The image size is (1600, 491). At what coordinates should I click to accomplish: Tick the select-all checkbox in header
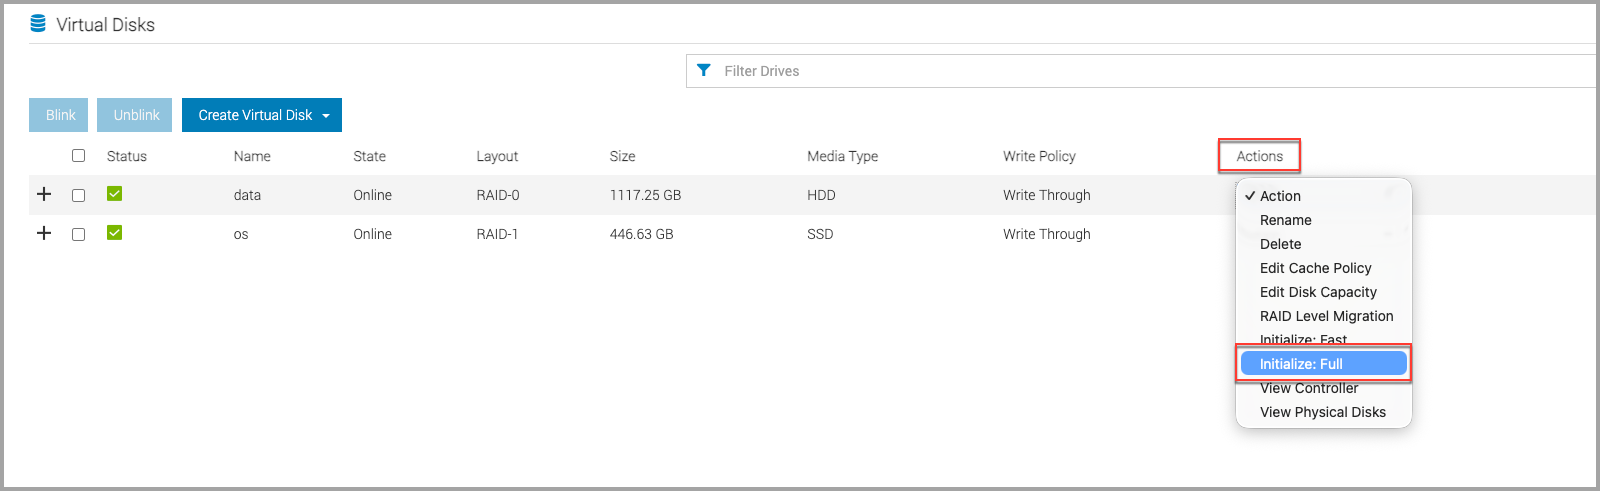coord(78,156)
